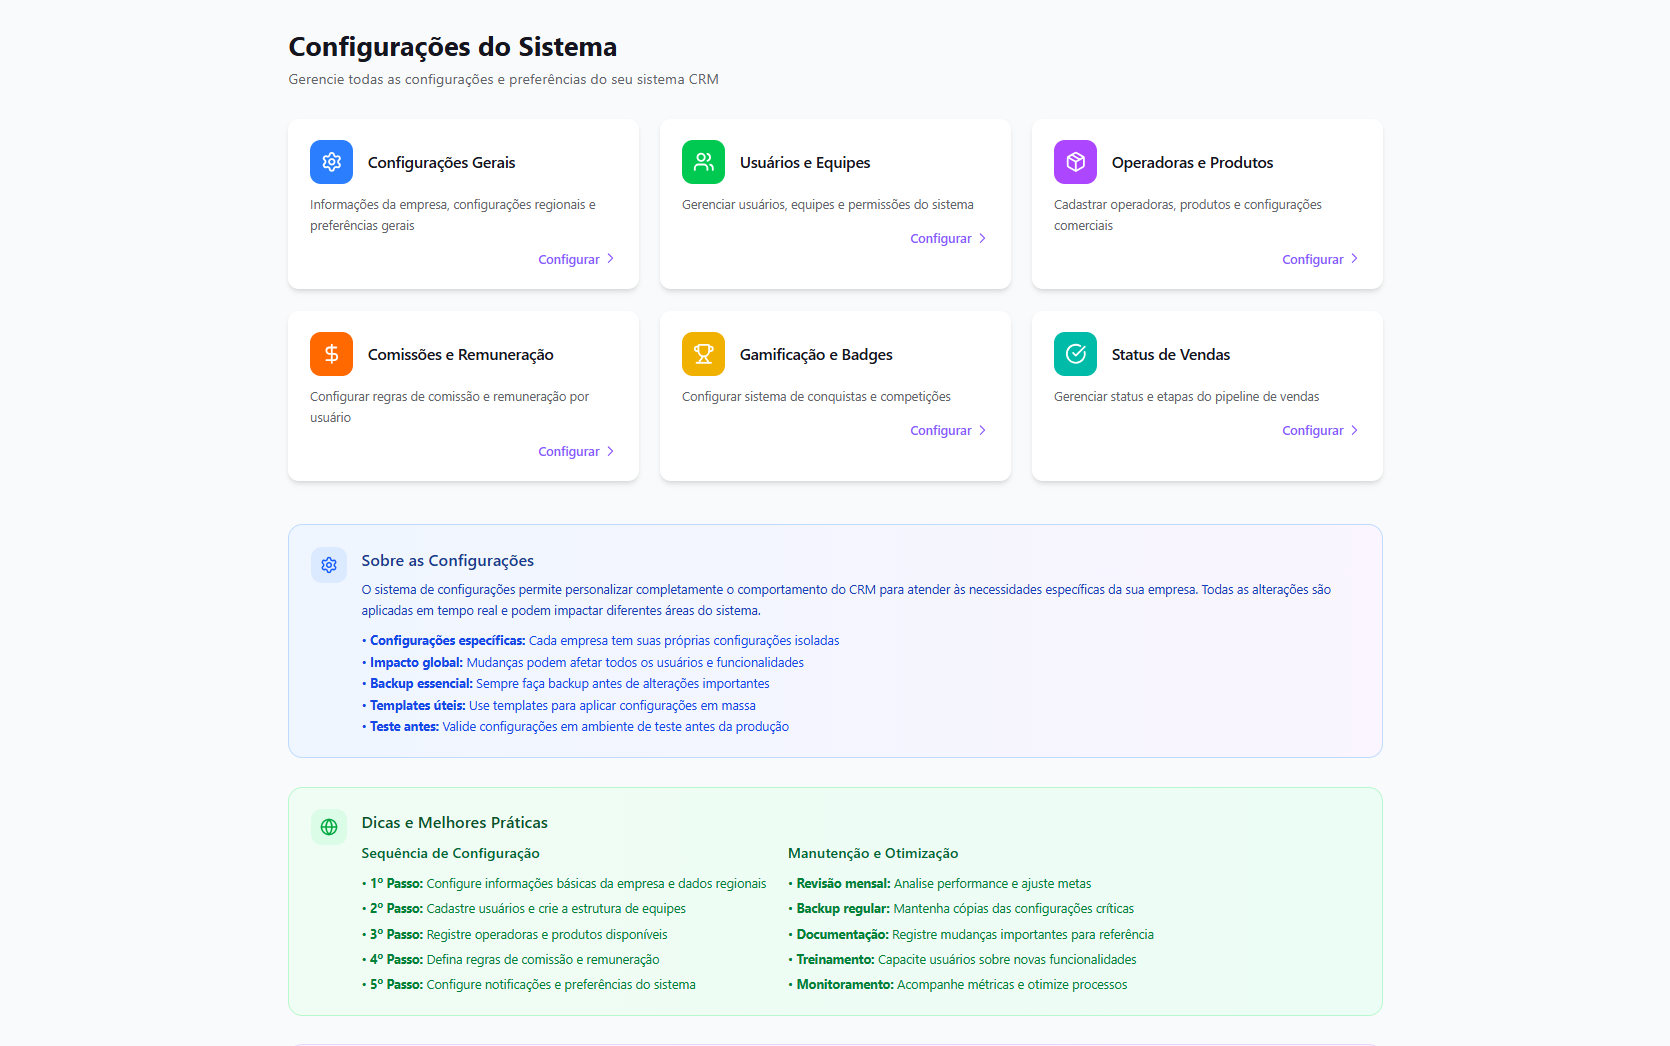
Task: Click the globe icon beside Dicas e Melhores Práticas
Action: (x=329, y=827)
